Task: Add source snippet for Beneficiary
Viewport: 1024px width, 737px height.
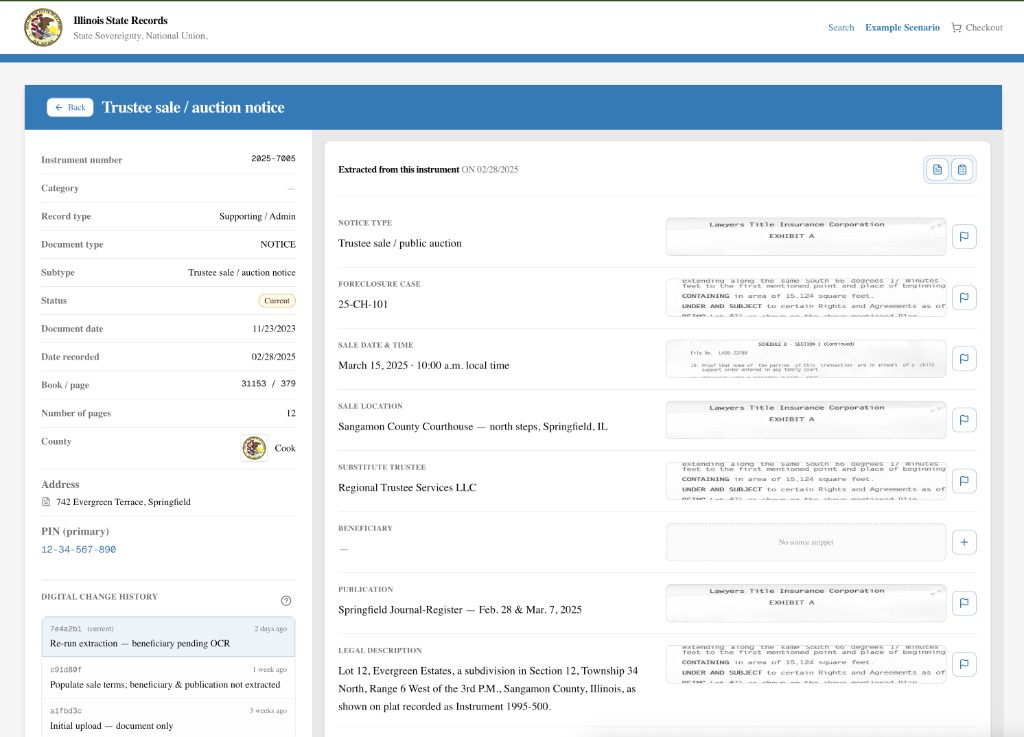Action: pyautogui.click(x=964, y=542)
